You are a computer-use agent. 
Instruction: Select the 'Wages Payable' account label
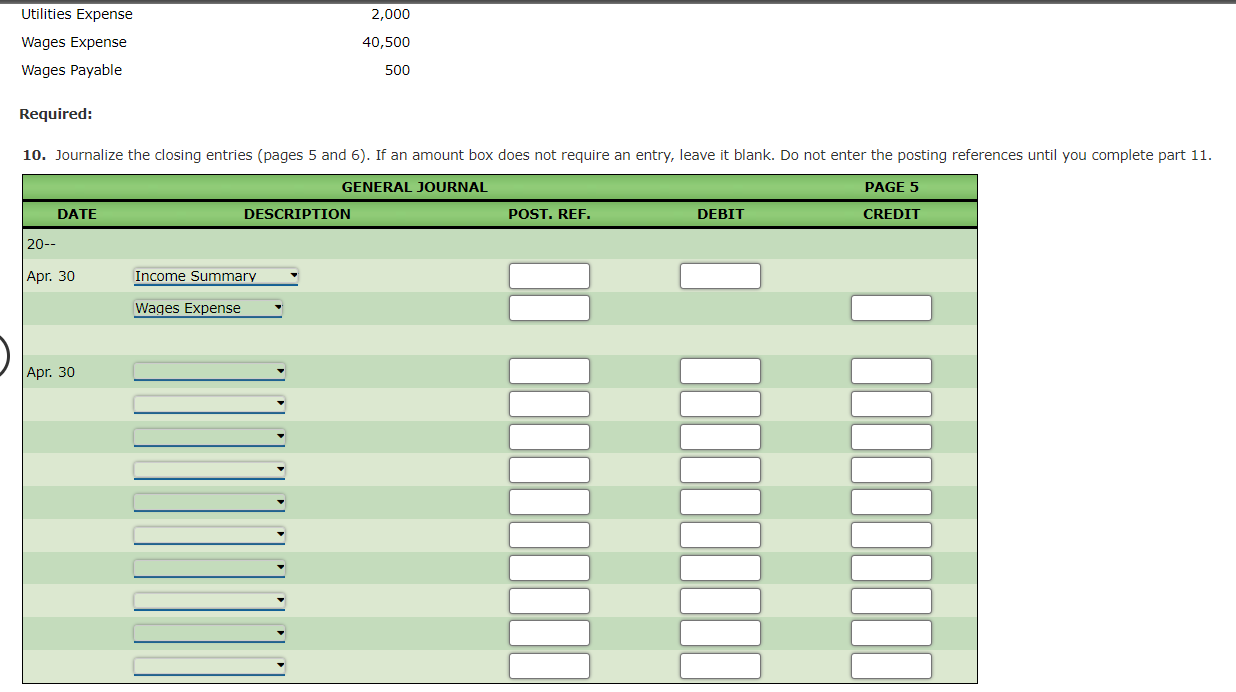(72, 70)
